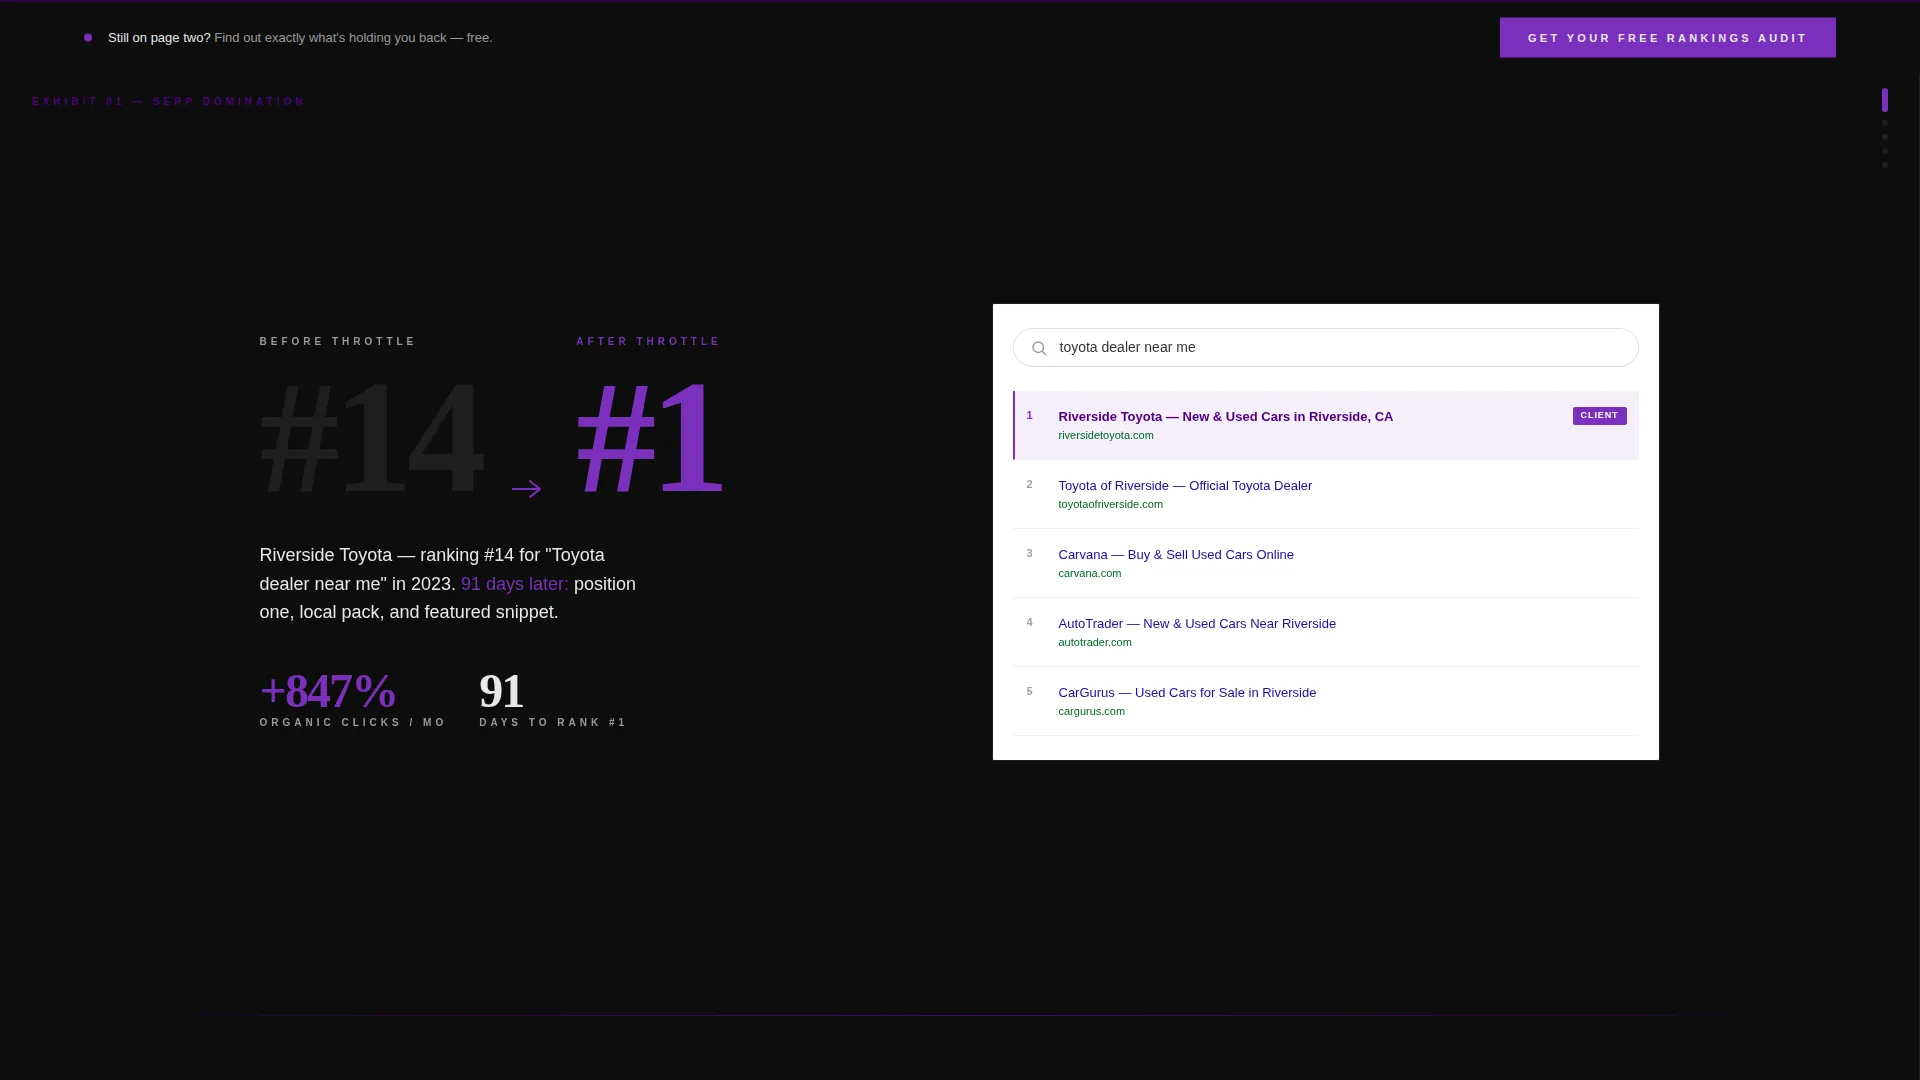This screenshot has width=1920, height=1080.
Task: Click the highlighted '91 days later:' text
Action: click(514, 584)
